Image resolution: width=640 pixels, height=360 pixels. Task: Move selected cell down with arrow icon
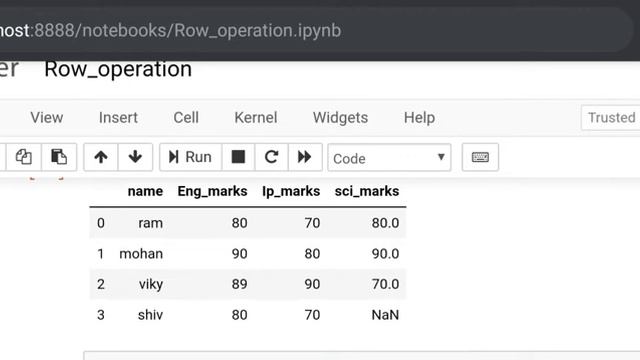coord(135,157)
